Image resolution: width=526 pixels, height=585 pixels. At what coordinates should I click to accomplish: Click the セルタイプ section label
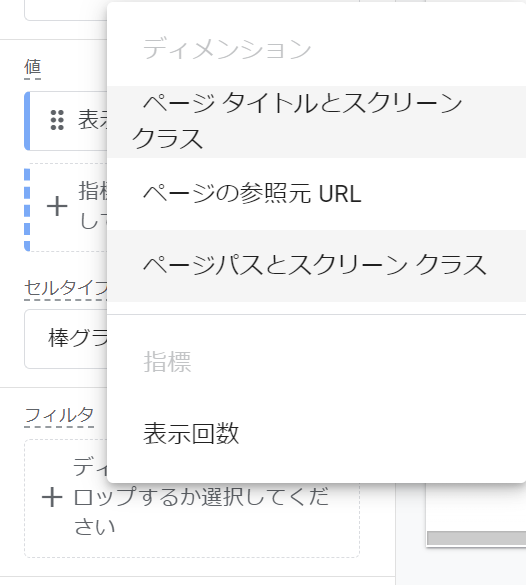(66, 288)
